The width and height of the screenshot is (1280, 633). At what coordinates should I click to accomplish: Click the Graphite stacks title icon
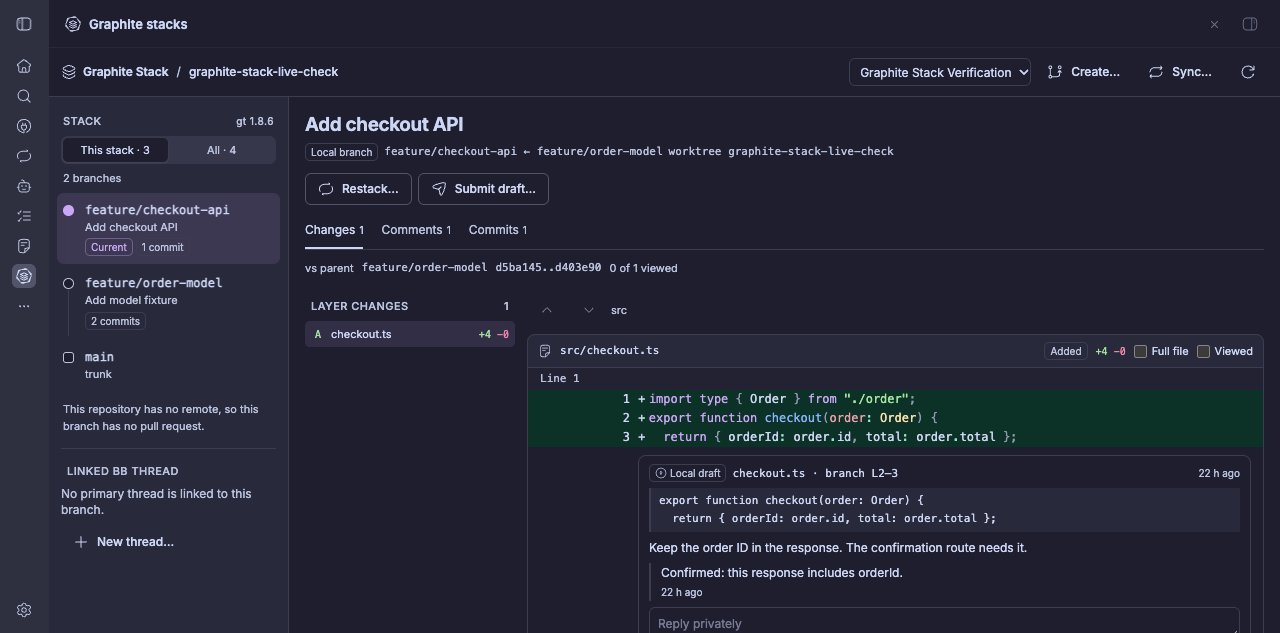pos(72,24)
